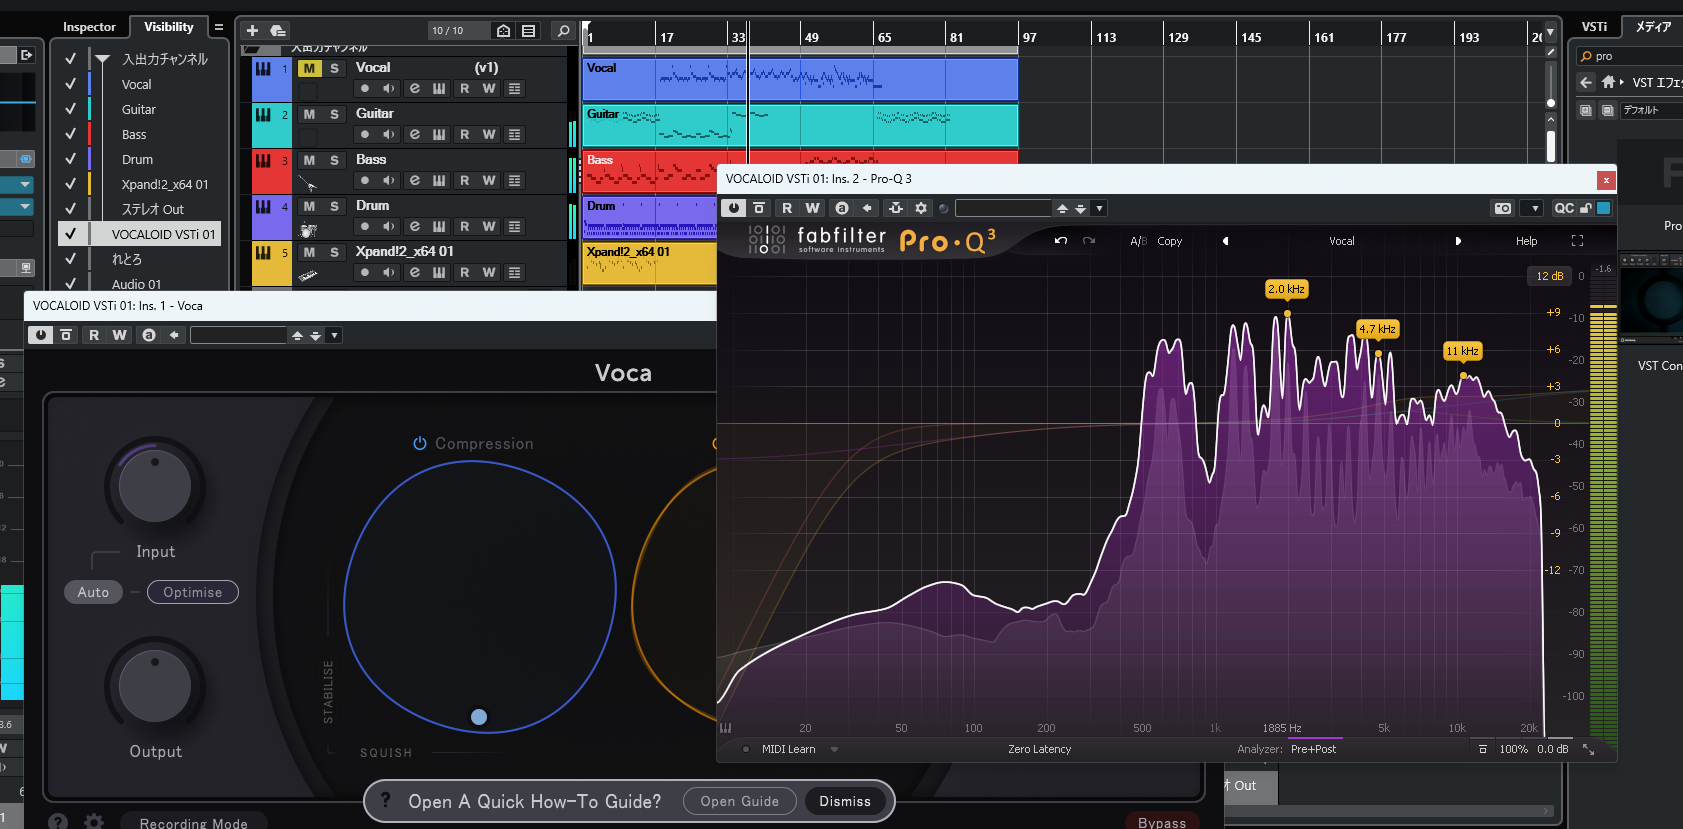1683x829 pixels.
Task: Click the Open Guide button
Action: (740, 801)
